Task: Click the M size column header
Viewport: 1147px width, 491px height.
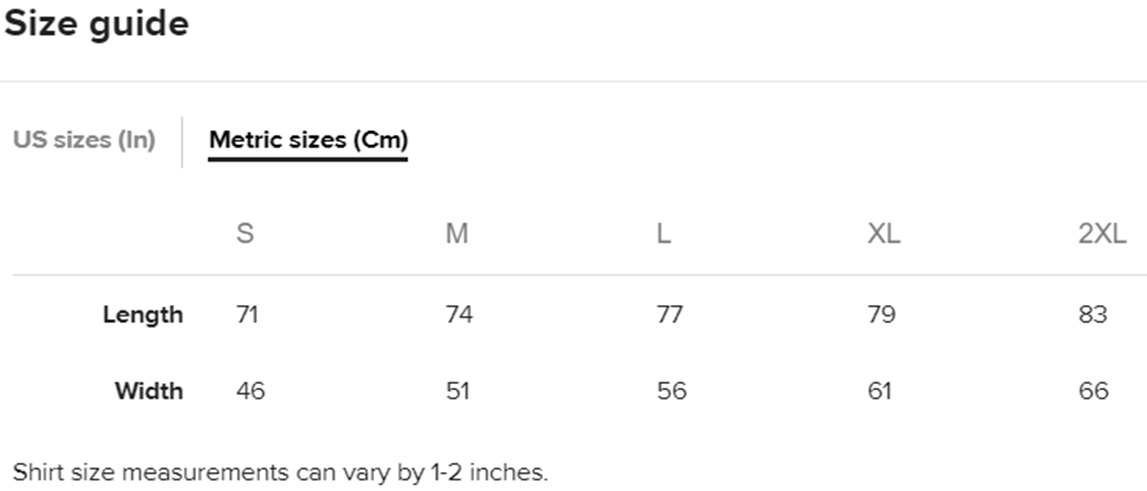Action: coord(457,235)
